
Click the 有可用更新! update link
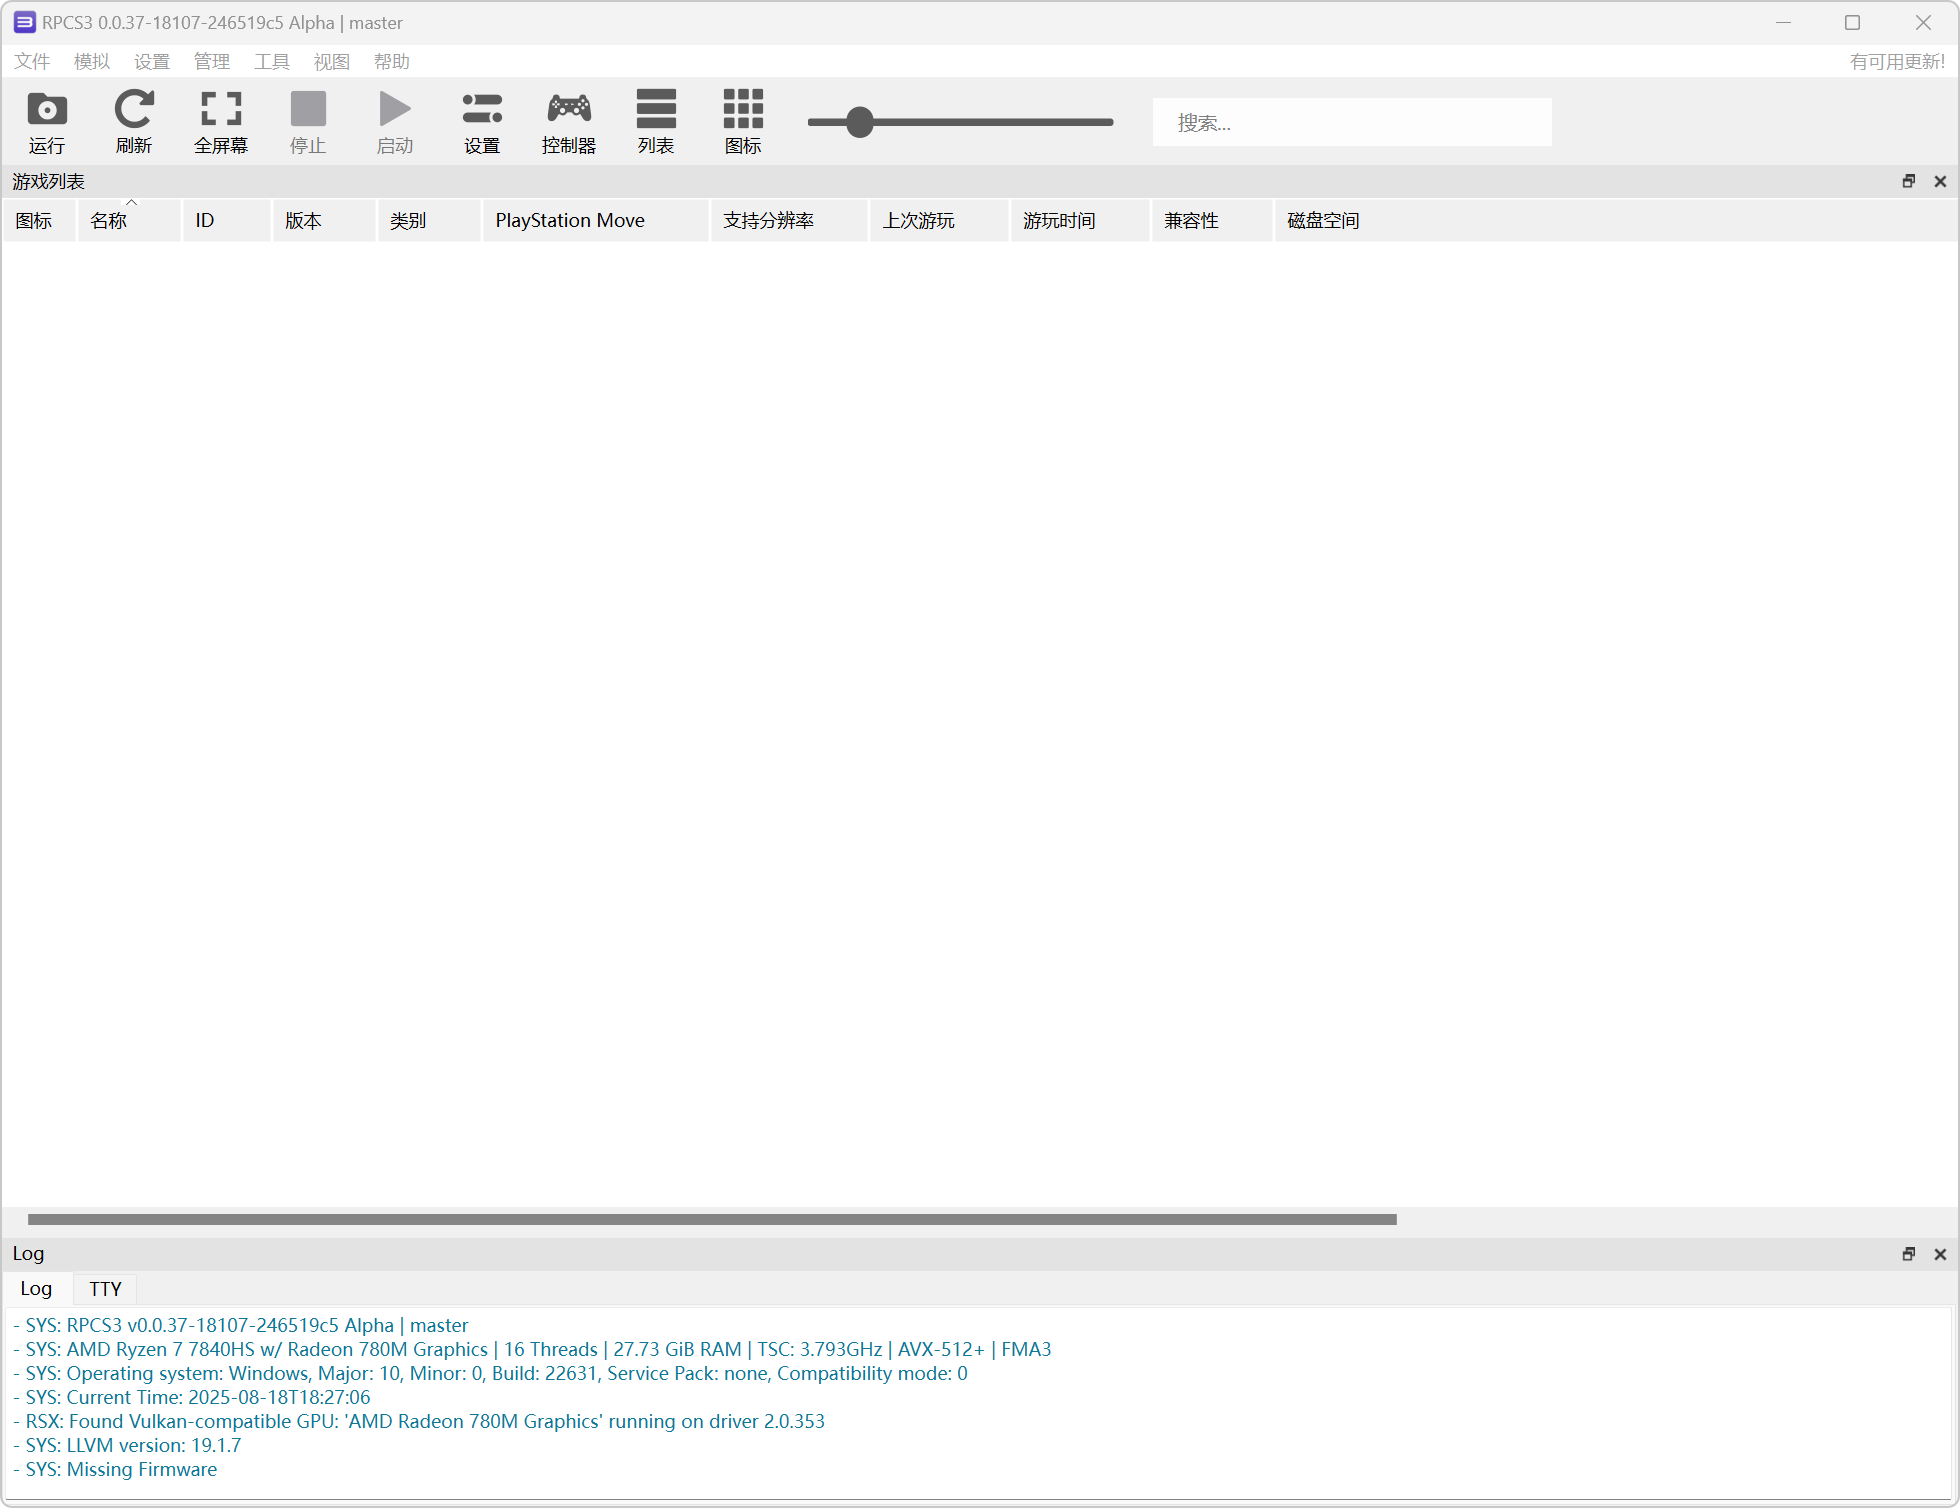pos(1896,61)
